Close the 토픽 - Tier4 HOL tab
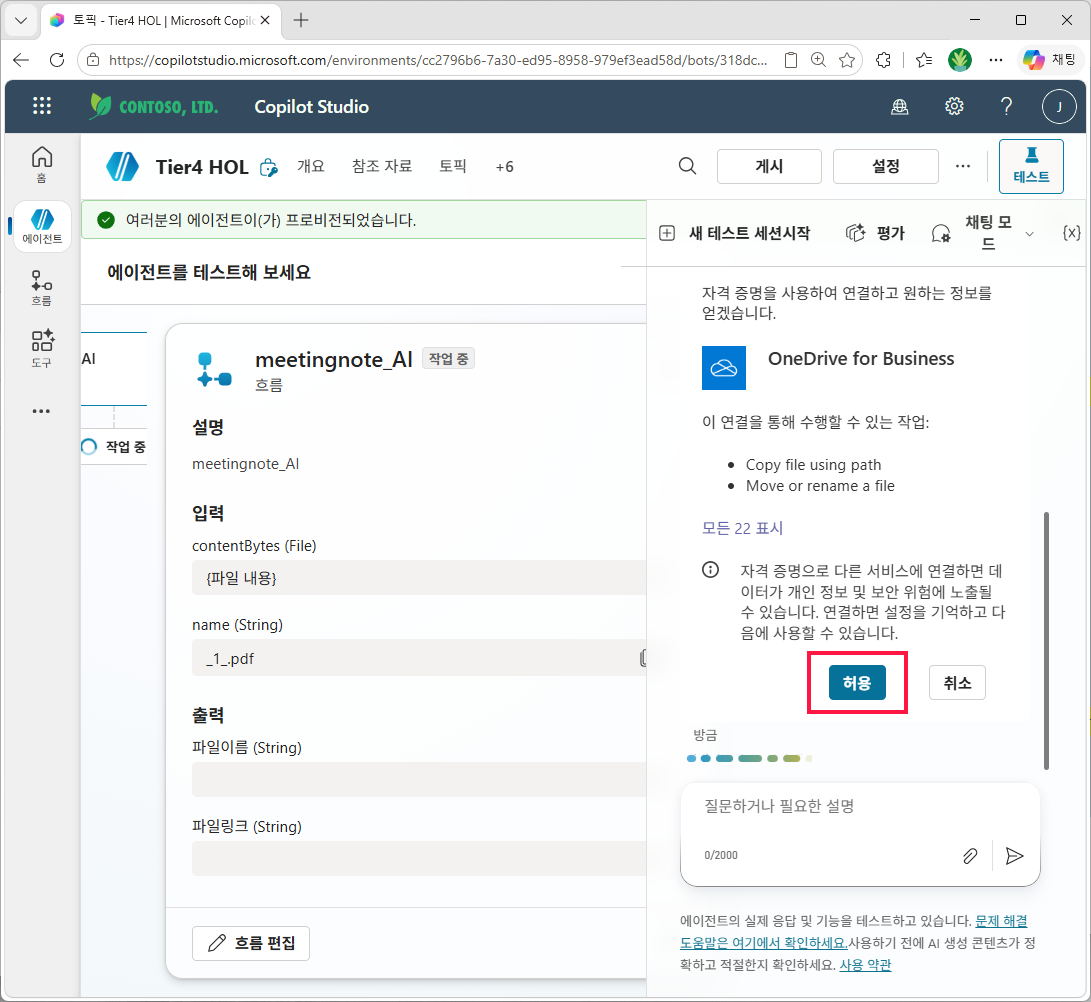Screen dimensions: 1091x1002 click(x=265, y=20)
